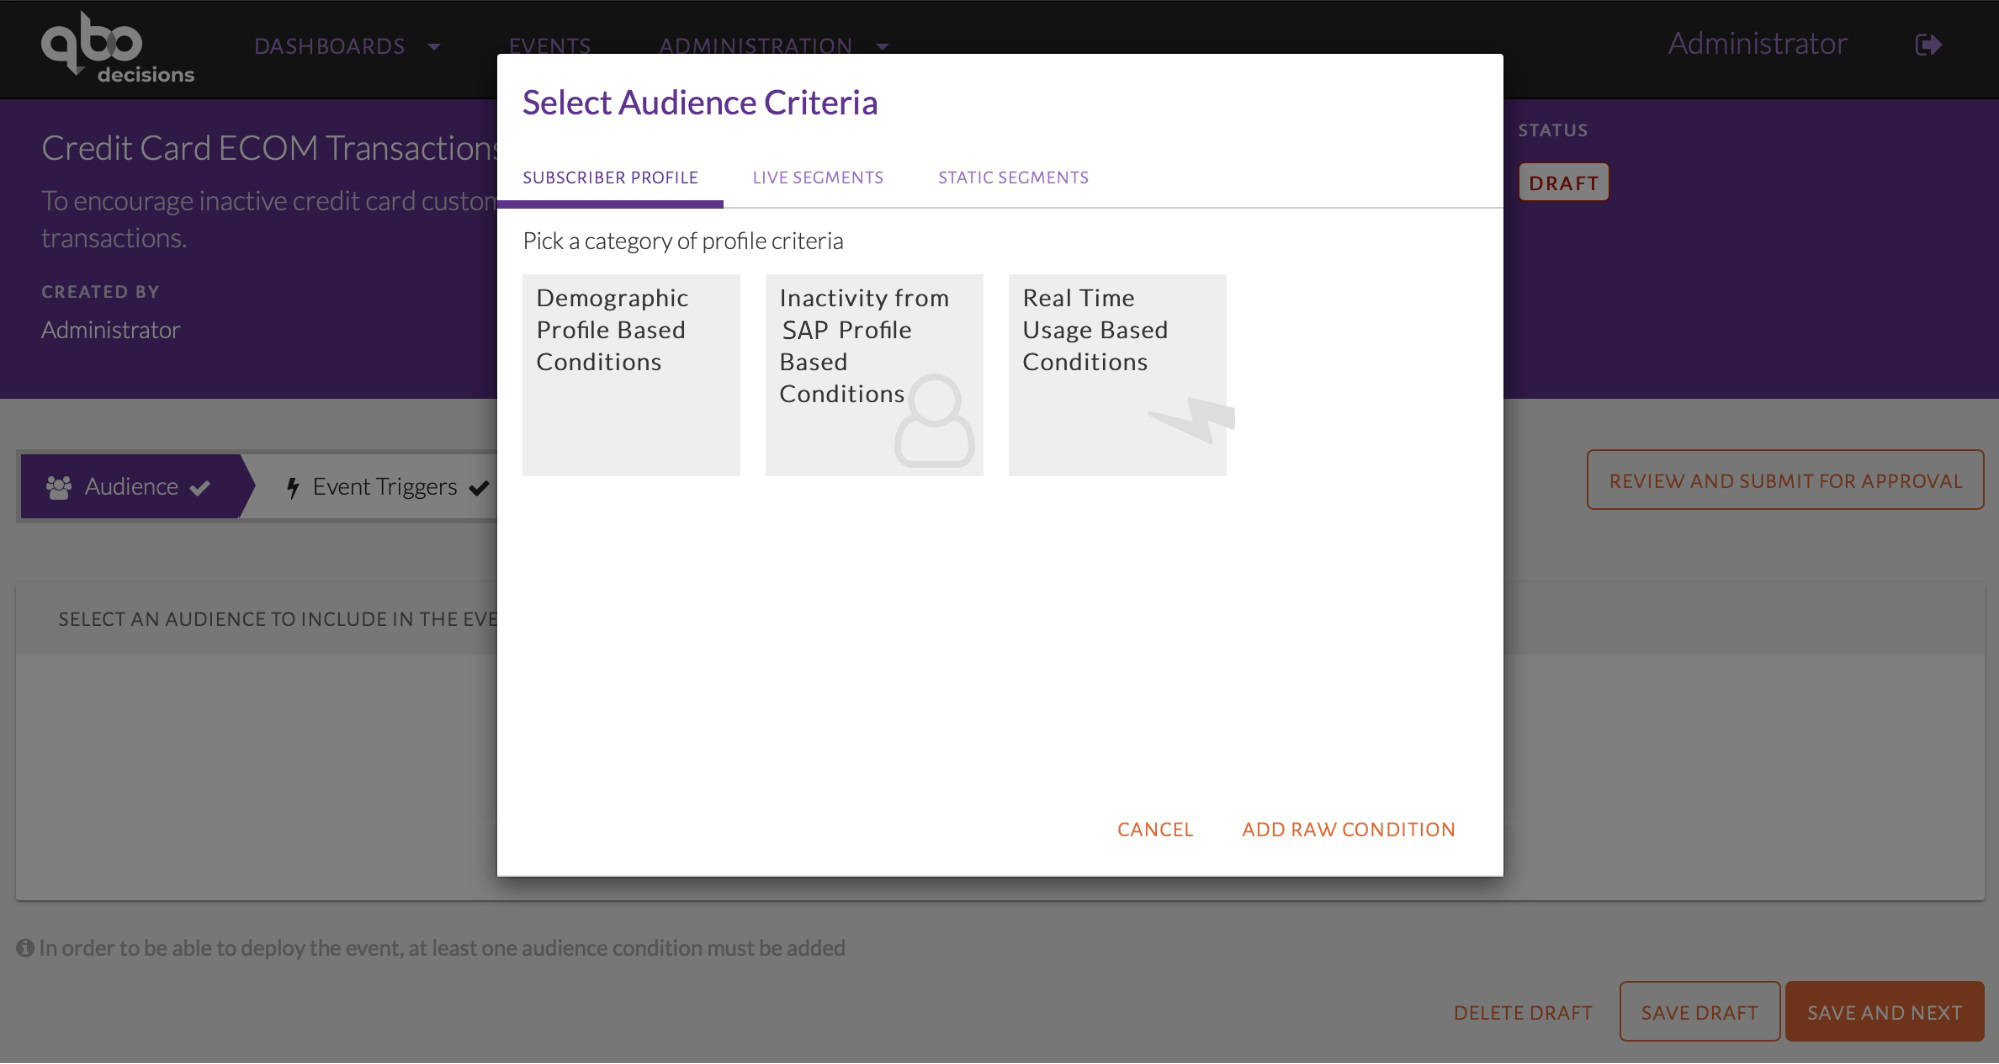Cancel the Select Audience Criteria dialog
The image size is (1999, 1064).
coord(1155,830)
